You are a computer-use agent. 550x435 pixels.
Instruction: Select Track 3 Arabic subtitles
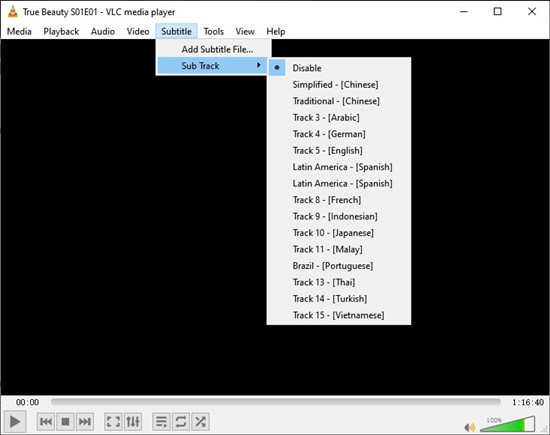pyautogui.click(x=339, y=118)
